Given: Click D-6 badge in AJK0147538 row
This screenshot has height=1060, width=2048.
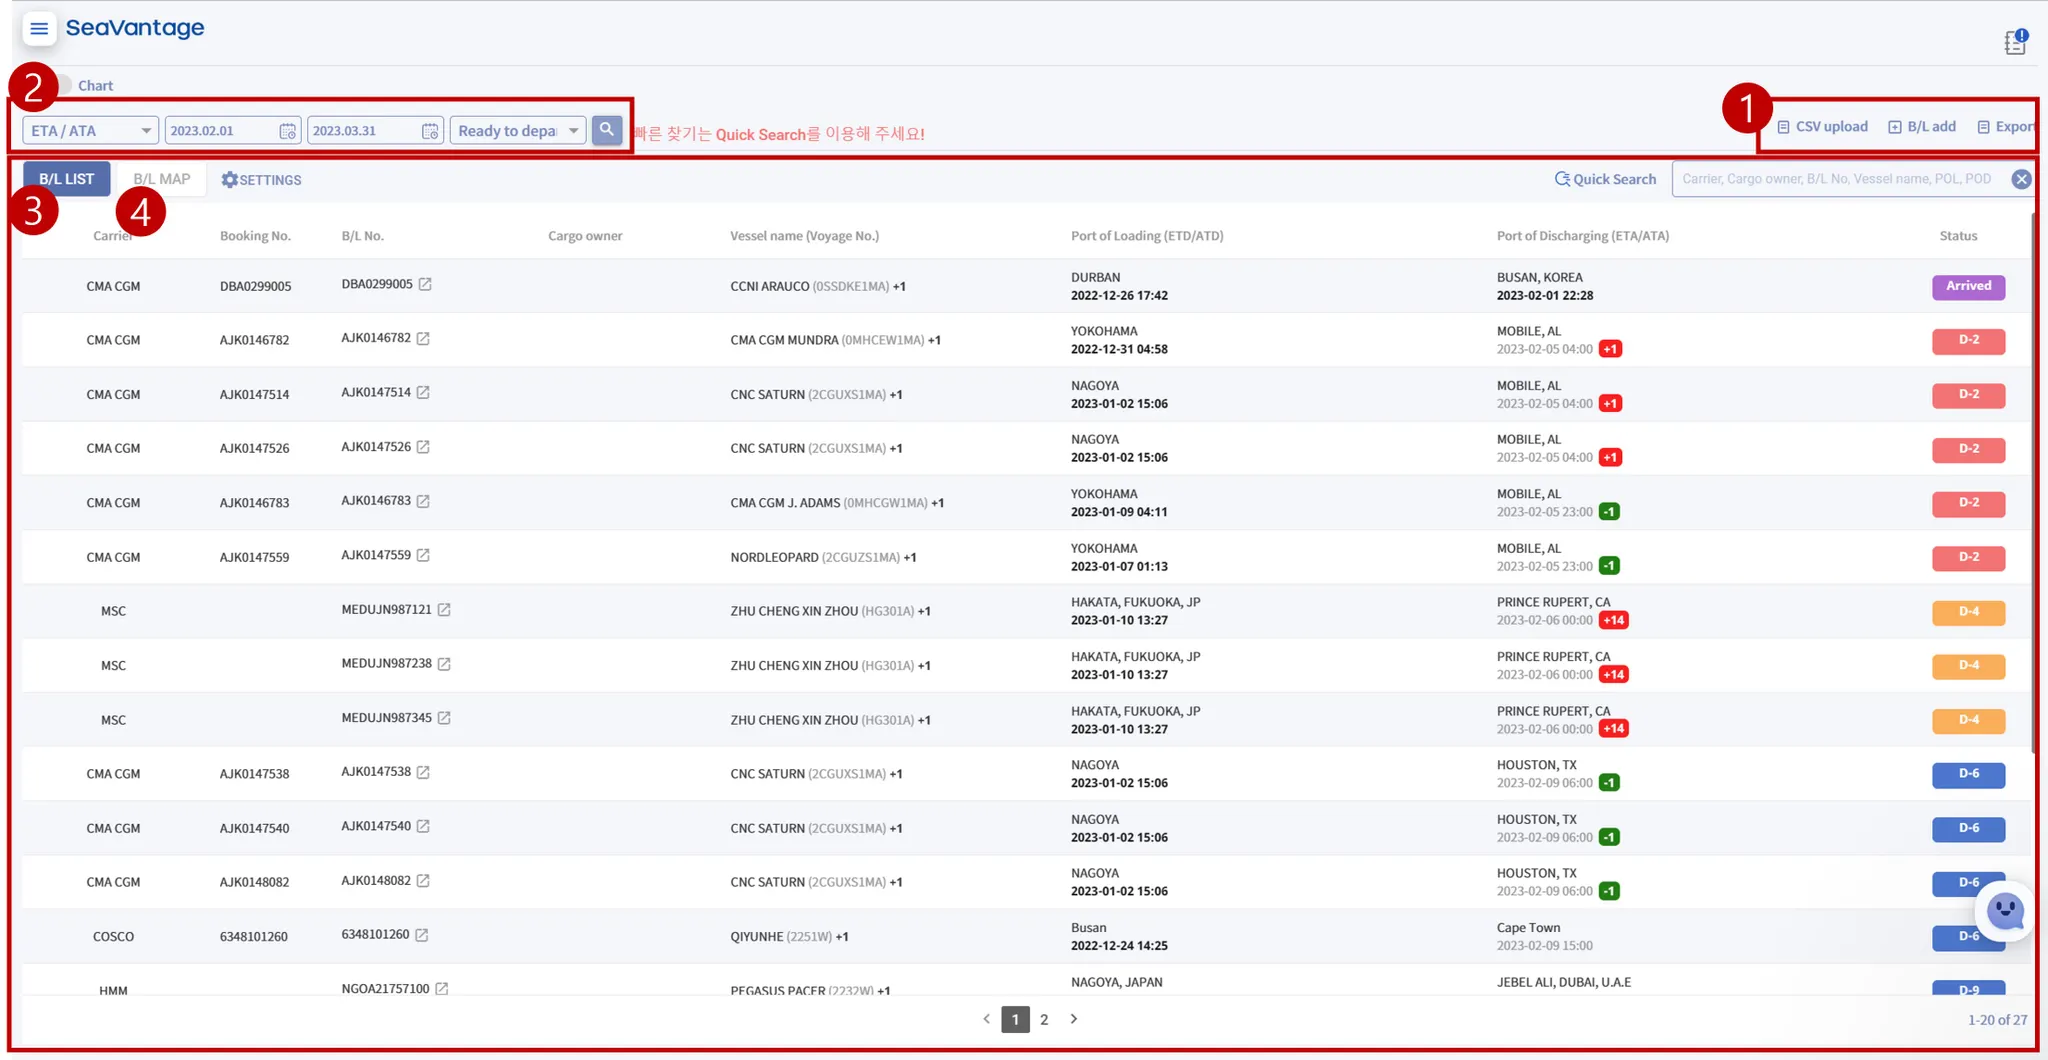Looking at the screenshot, I should click(x=1968, y=774).
